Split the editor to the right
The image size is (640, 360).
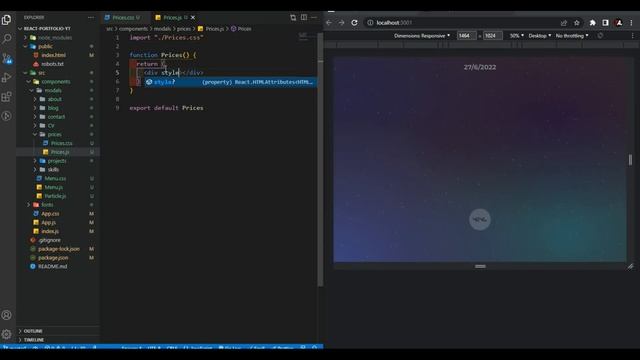(304, 17)
